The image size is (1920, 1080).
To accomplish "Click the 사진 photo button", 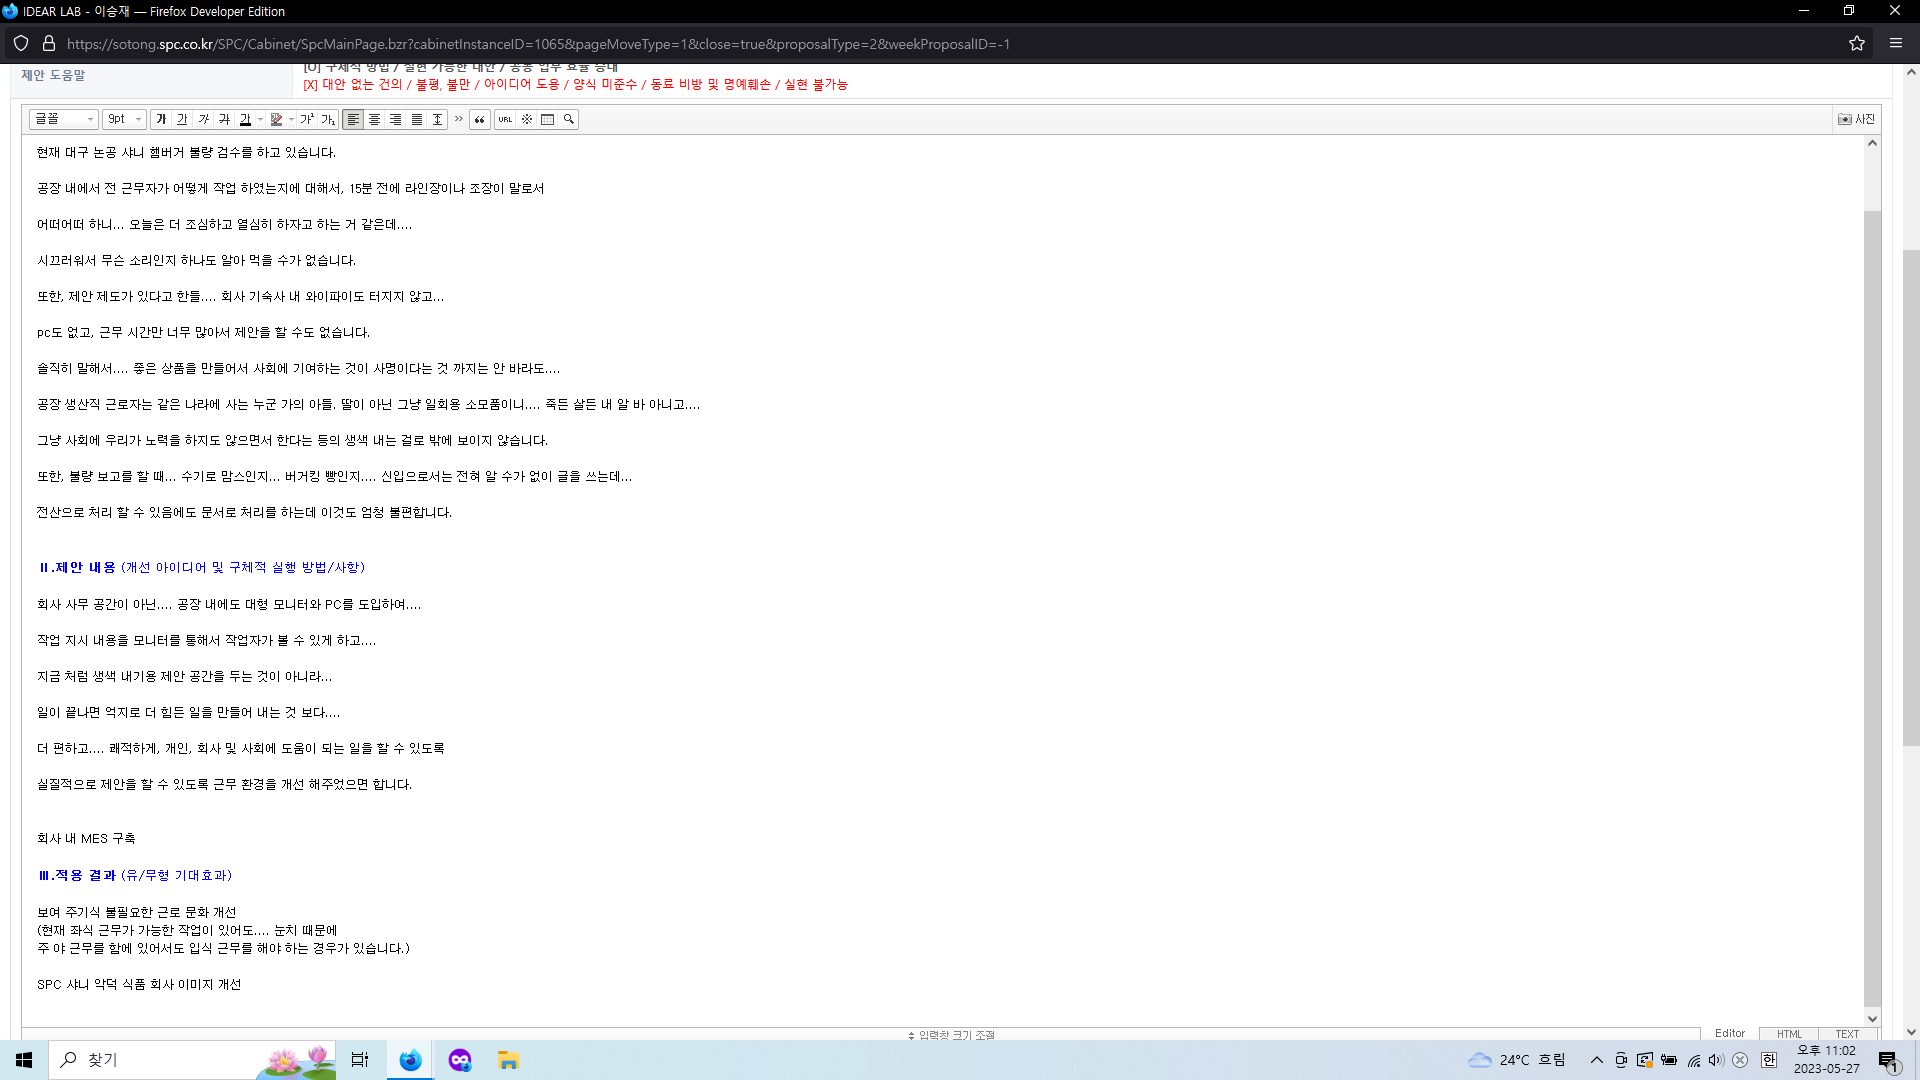I will 1857,119.
